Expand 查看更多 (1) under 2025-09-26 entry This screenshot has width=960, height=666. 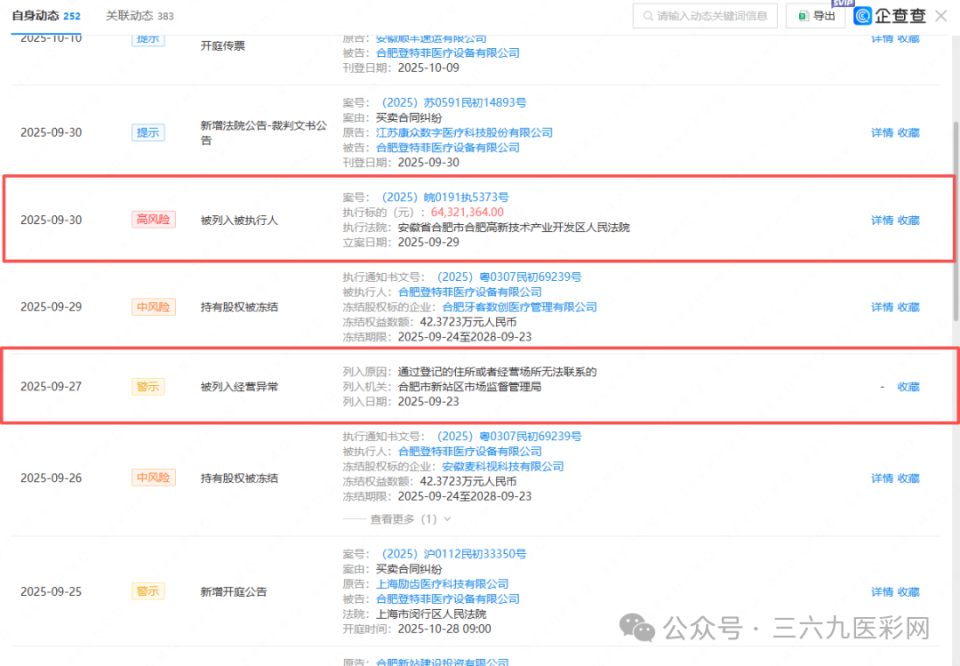pos(410,519)
